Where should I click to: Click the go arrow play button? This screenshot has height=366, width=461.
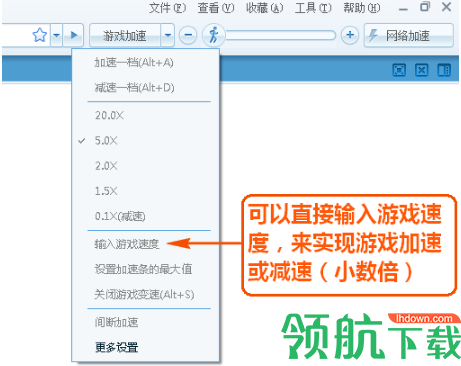pyautogui.click(x=74, y=35)
